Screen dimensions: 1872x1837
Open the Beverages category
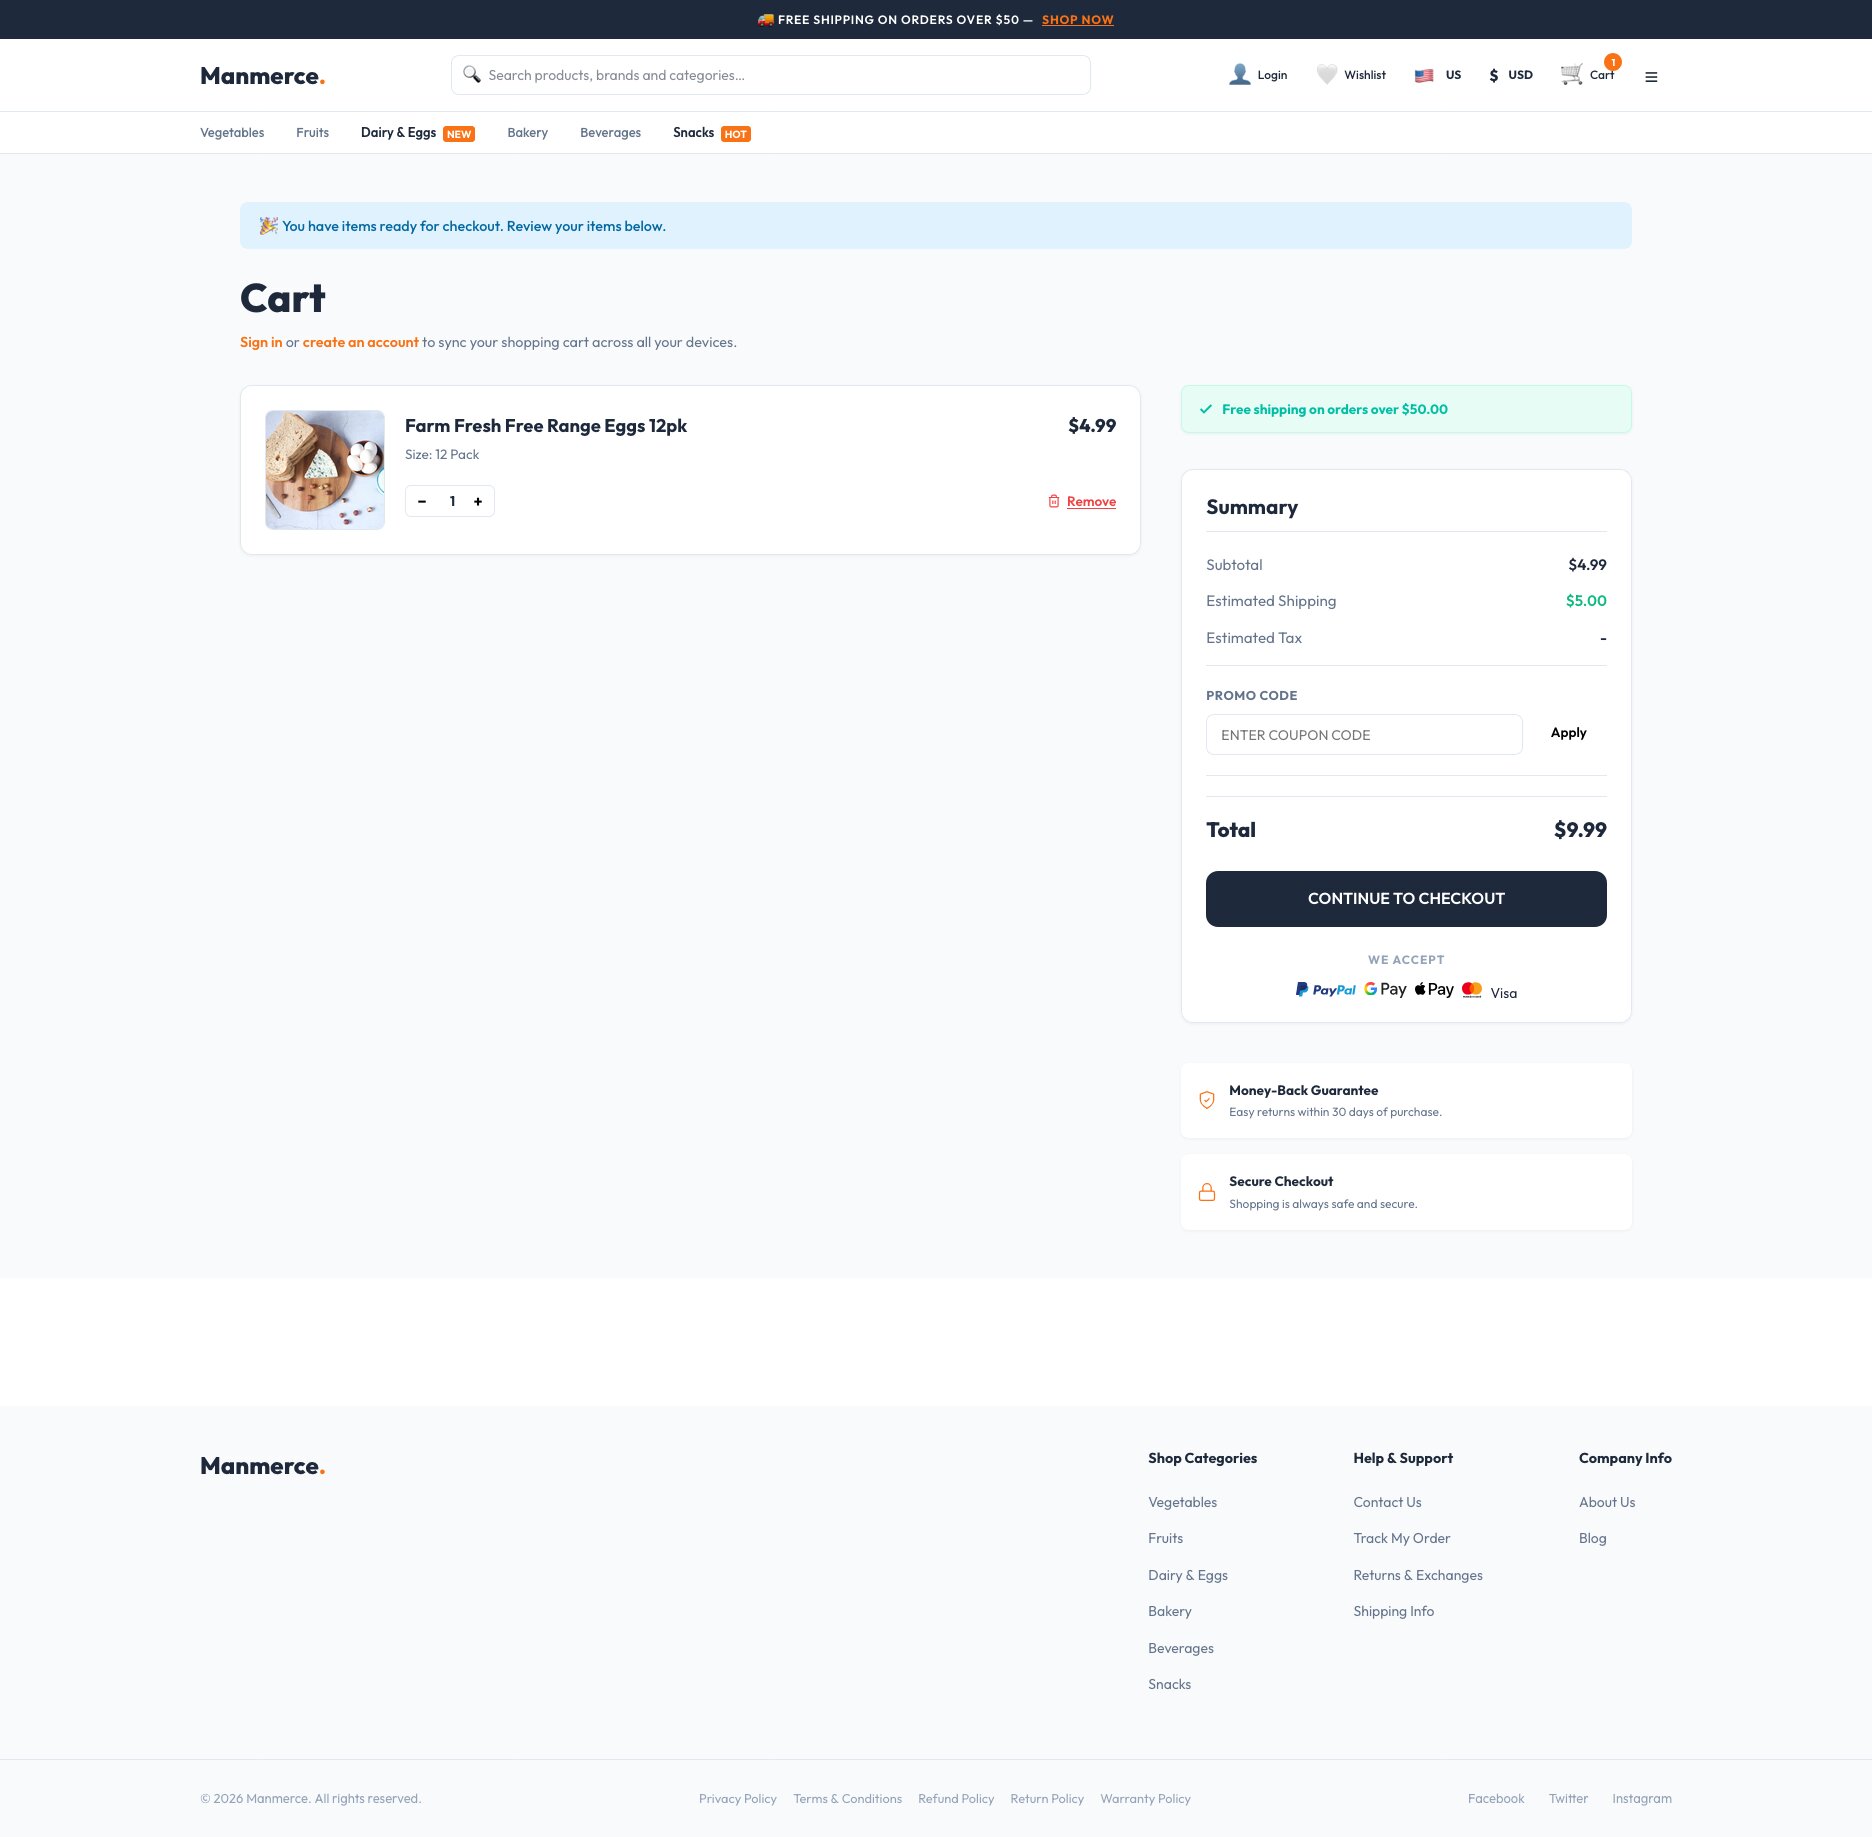tap(610, 133)
